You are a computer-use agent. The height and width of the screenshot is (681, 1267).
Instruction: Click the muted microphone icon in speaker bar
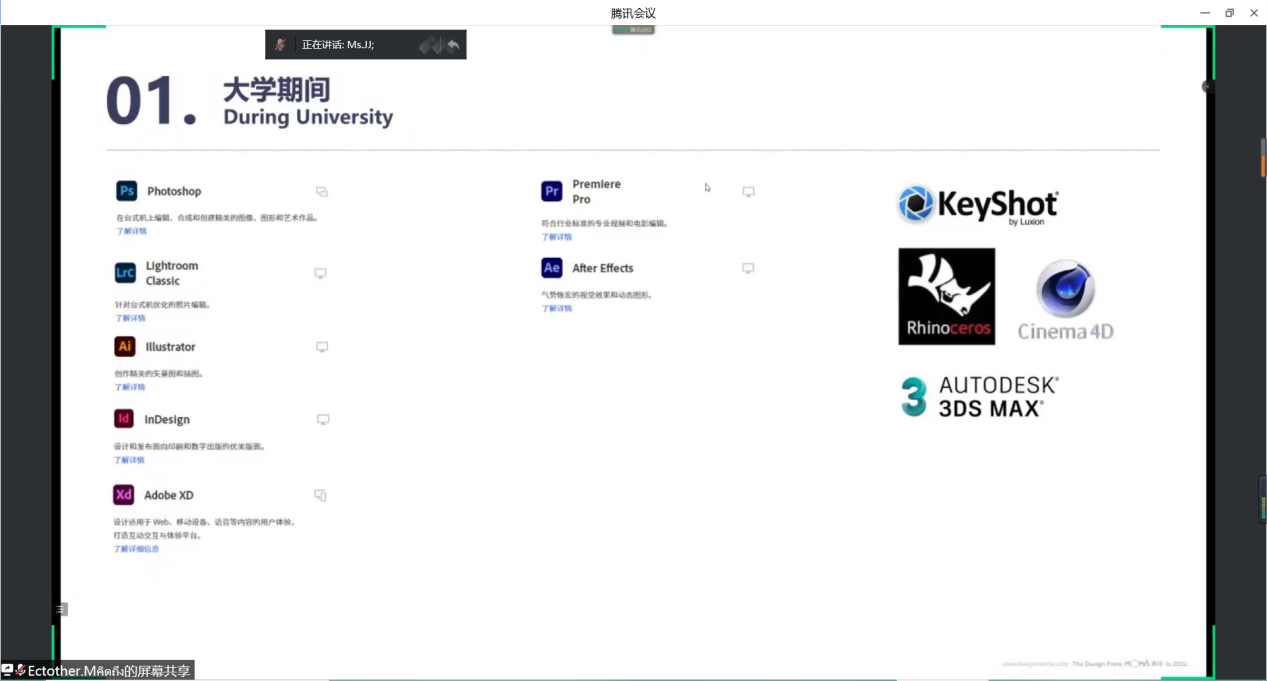pos(281,45)
